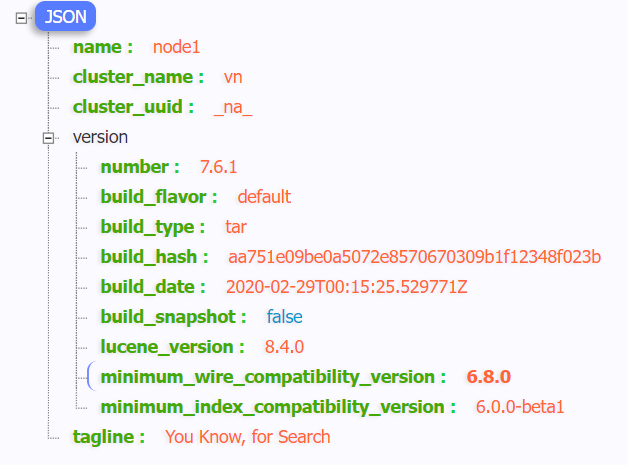Collapse the root JSON node expander
The image size is (627, 465).
[x=20, y=17]
